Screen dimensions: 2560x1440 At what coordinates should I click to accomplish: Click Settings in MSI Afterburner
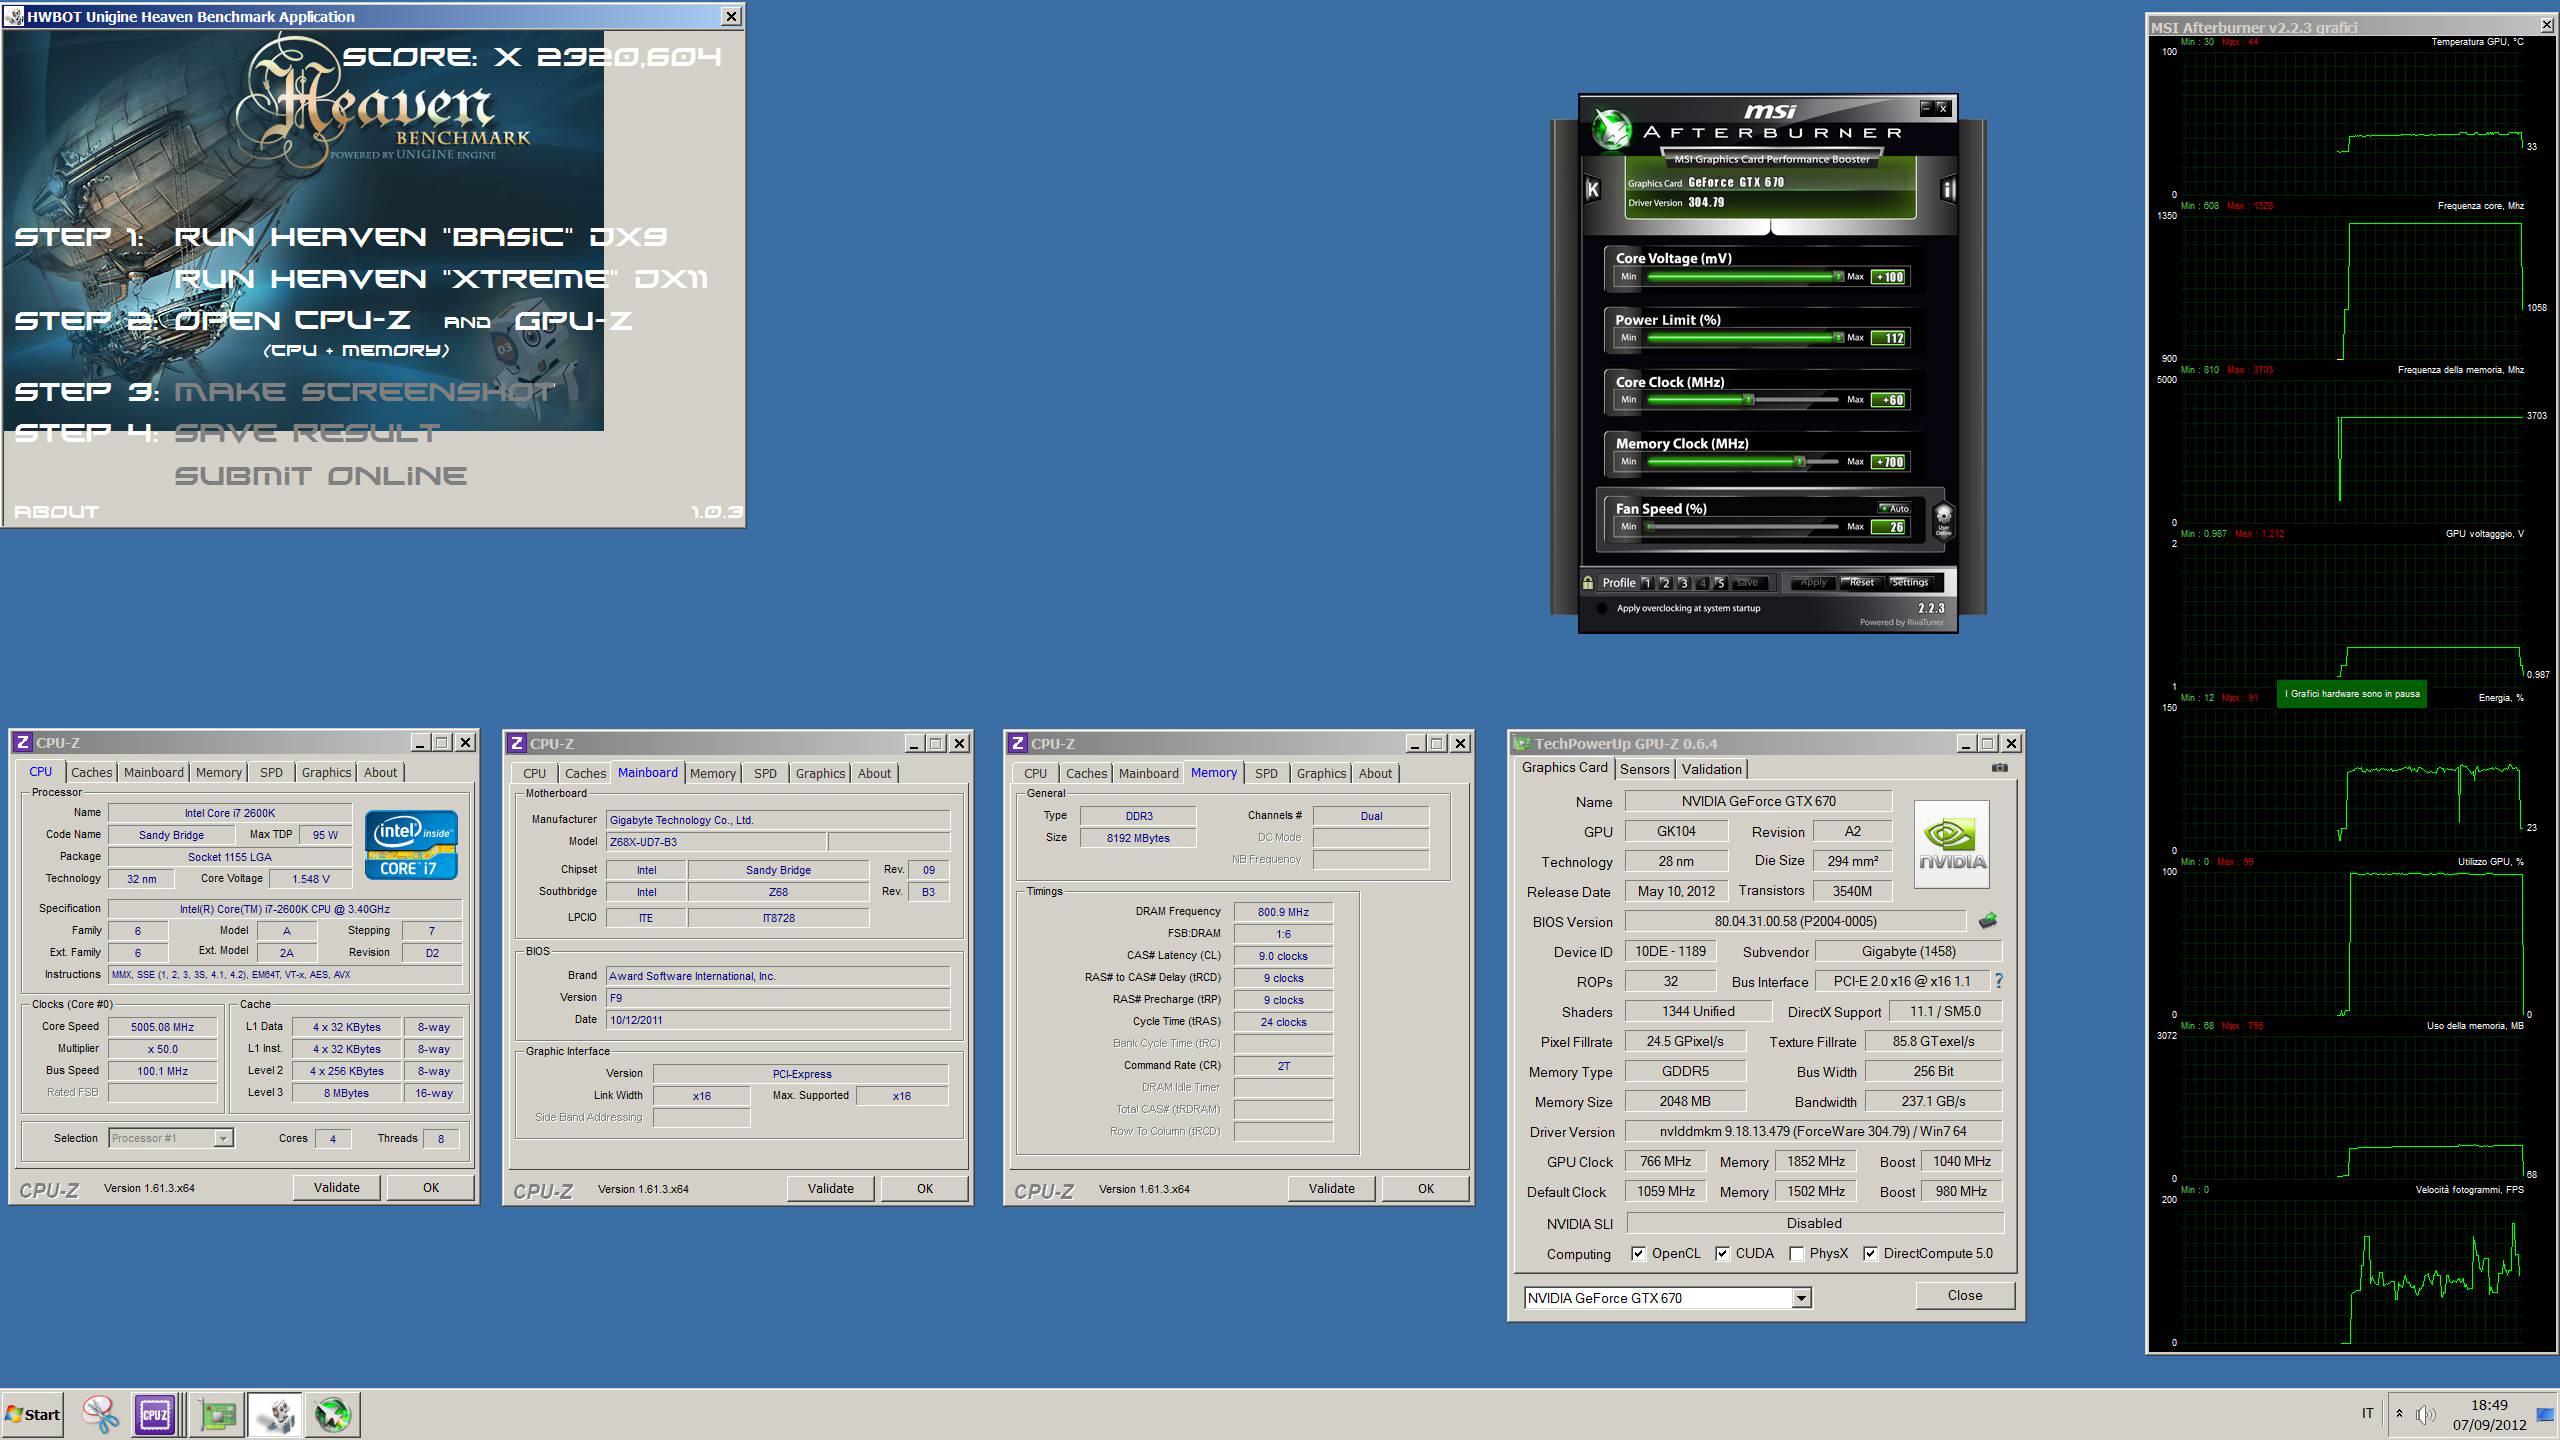1909,582
